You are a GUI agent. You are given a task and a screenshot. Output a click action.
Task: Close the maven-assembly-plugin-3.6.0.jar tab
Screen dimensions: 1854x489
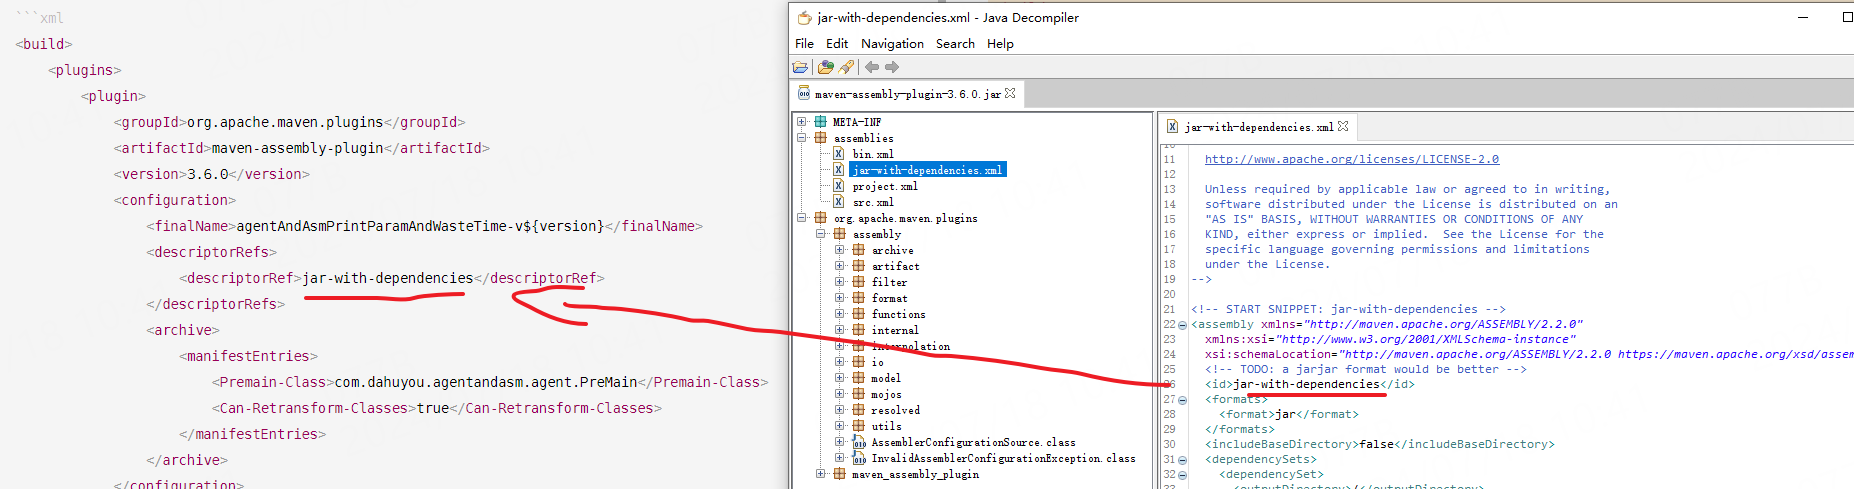coord(1010,93)
